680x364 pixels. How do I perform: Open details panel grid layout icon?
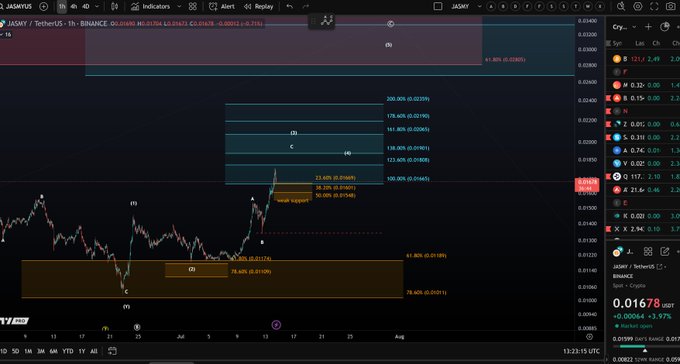(648, 252)
